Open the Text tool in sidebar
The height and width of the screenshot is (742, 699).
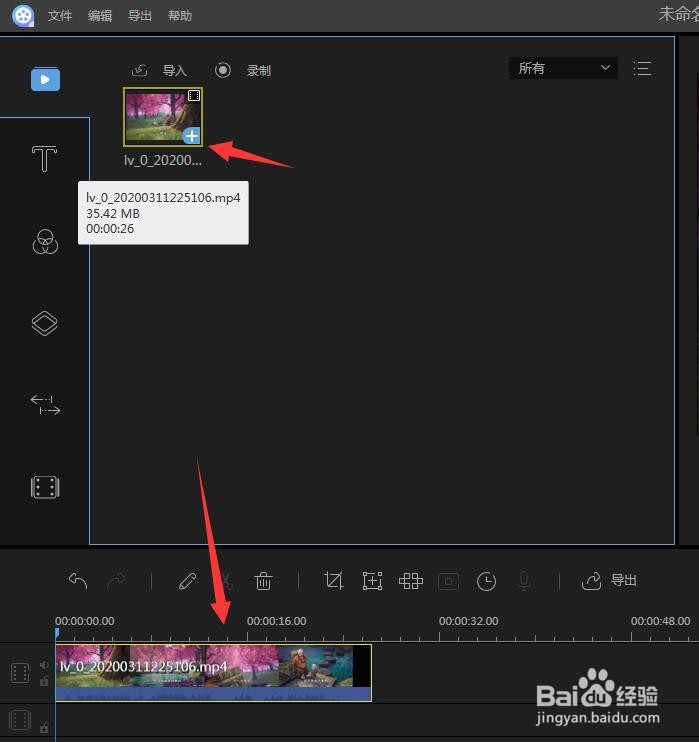pos(44,159)
